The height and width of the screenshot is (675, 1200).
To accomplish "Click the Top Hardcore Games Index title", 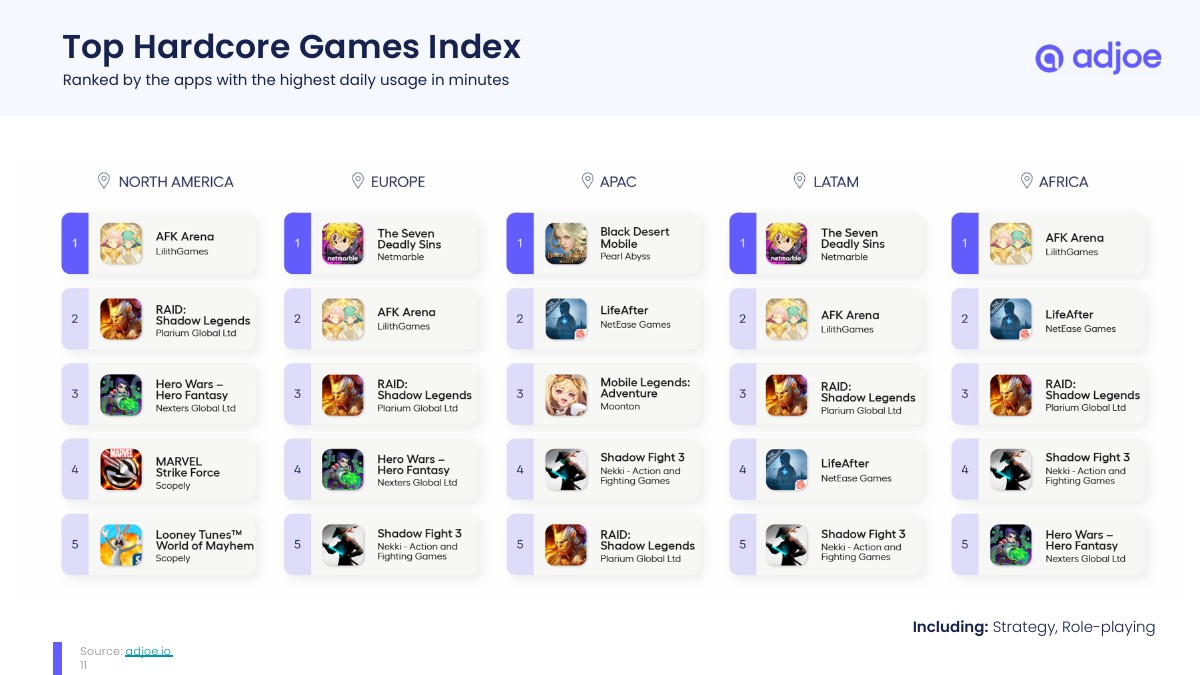I will (292, 47).
